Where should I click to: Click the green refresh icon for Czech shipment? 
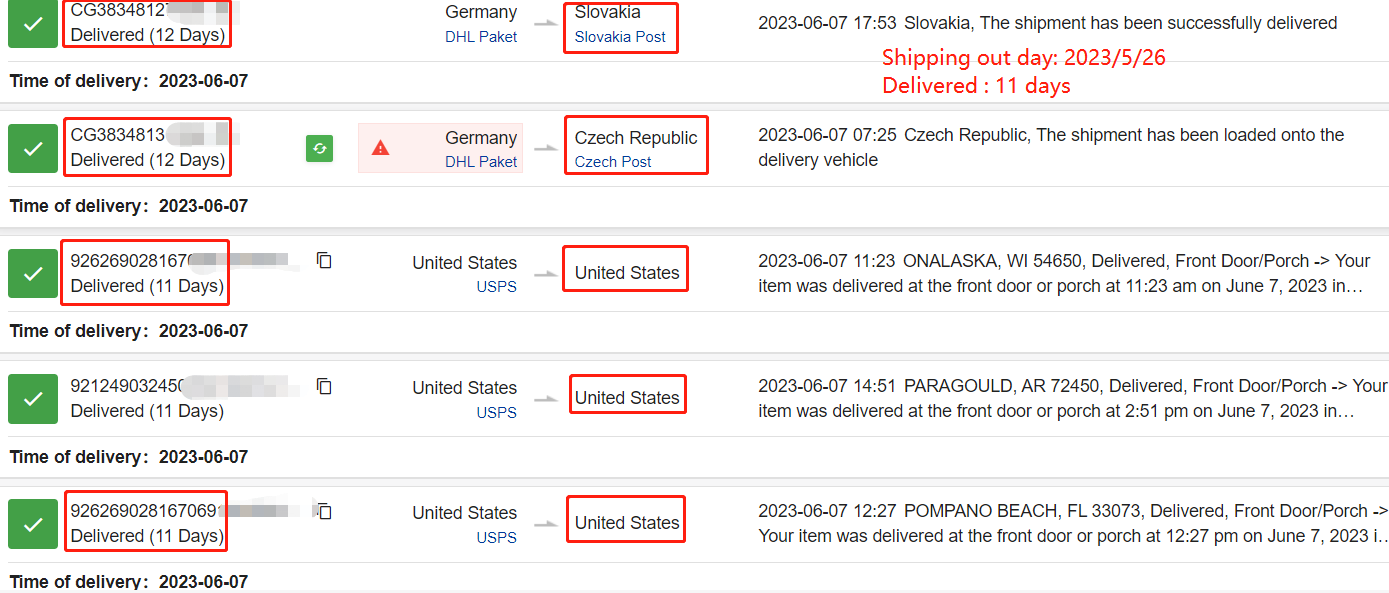(x=319, y=149)
